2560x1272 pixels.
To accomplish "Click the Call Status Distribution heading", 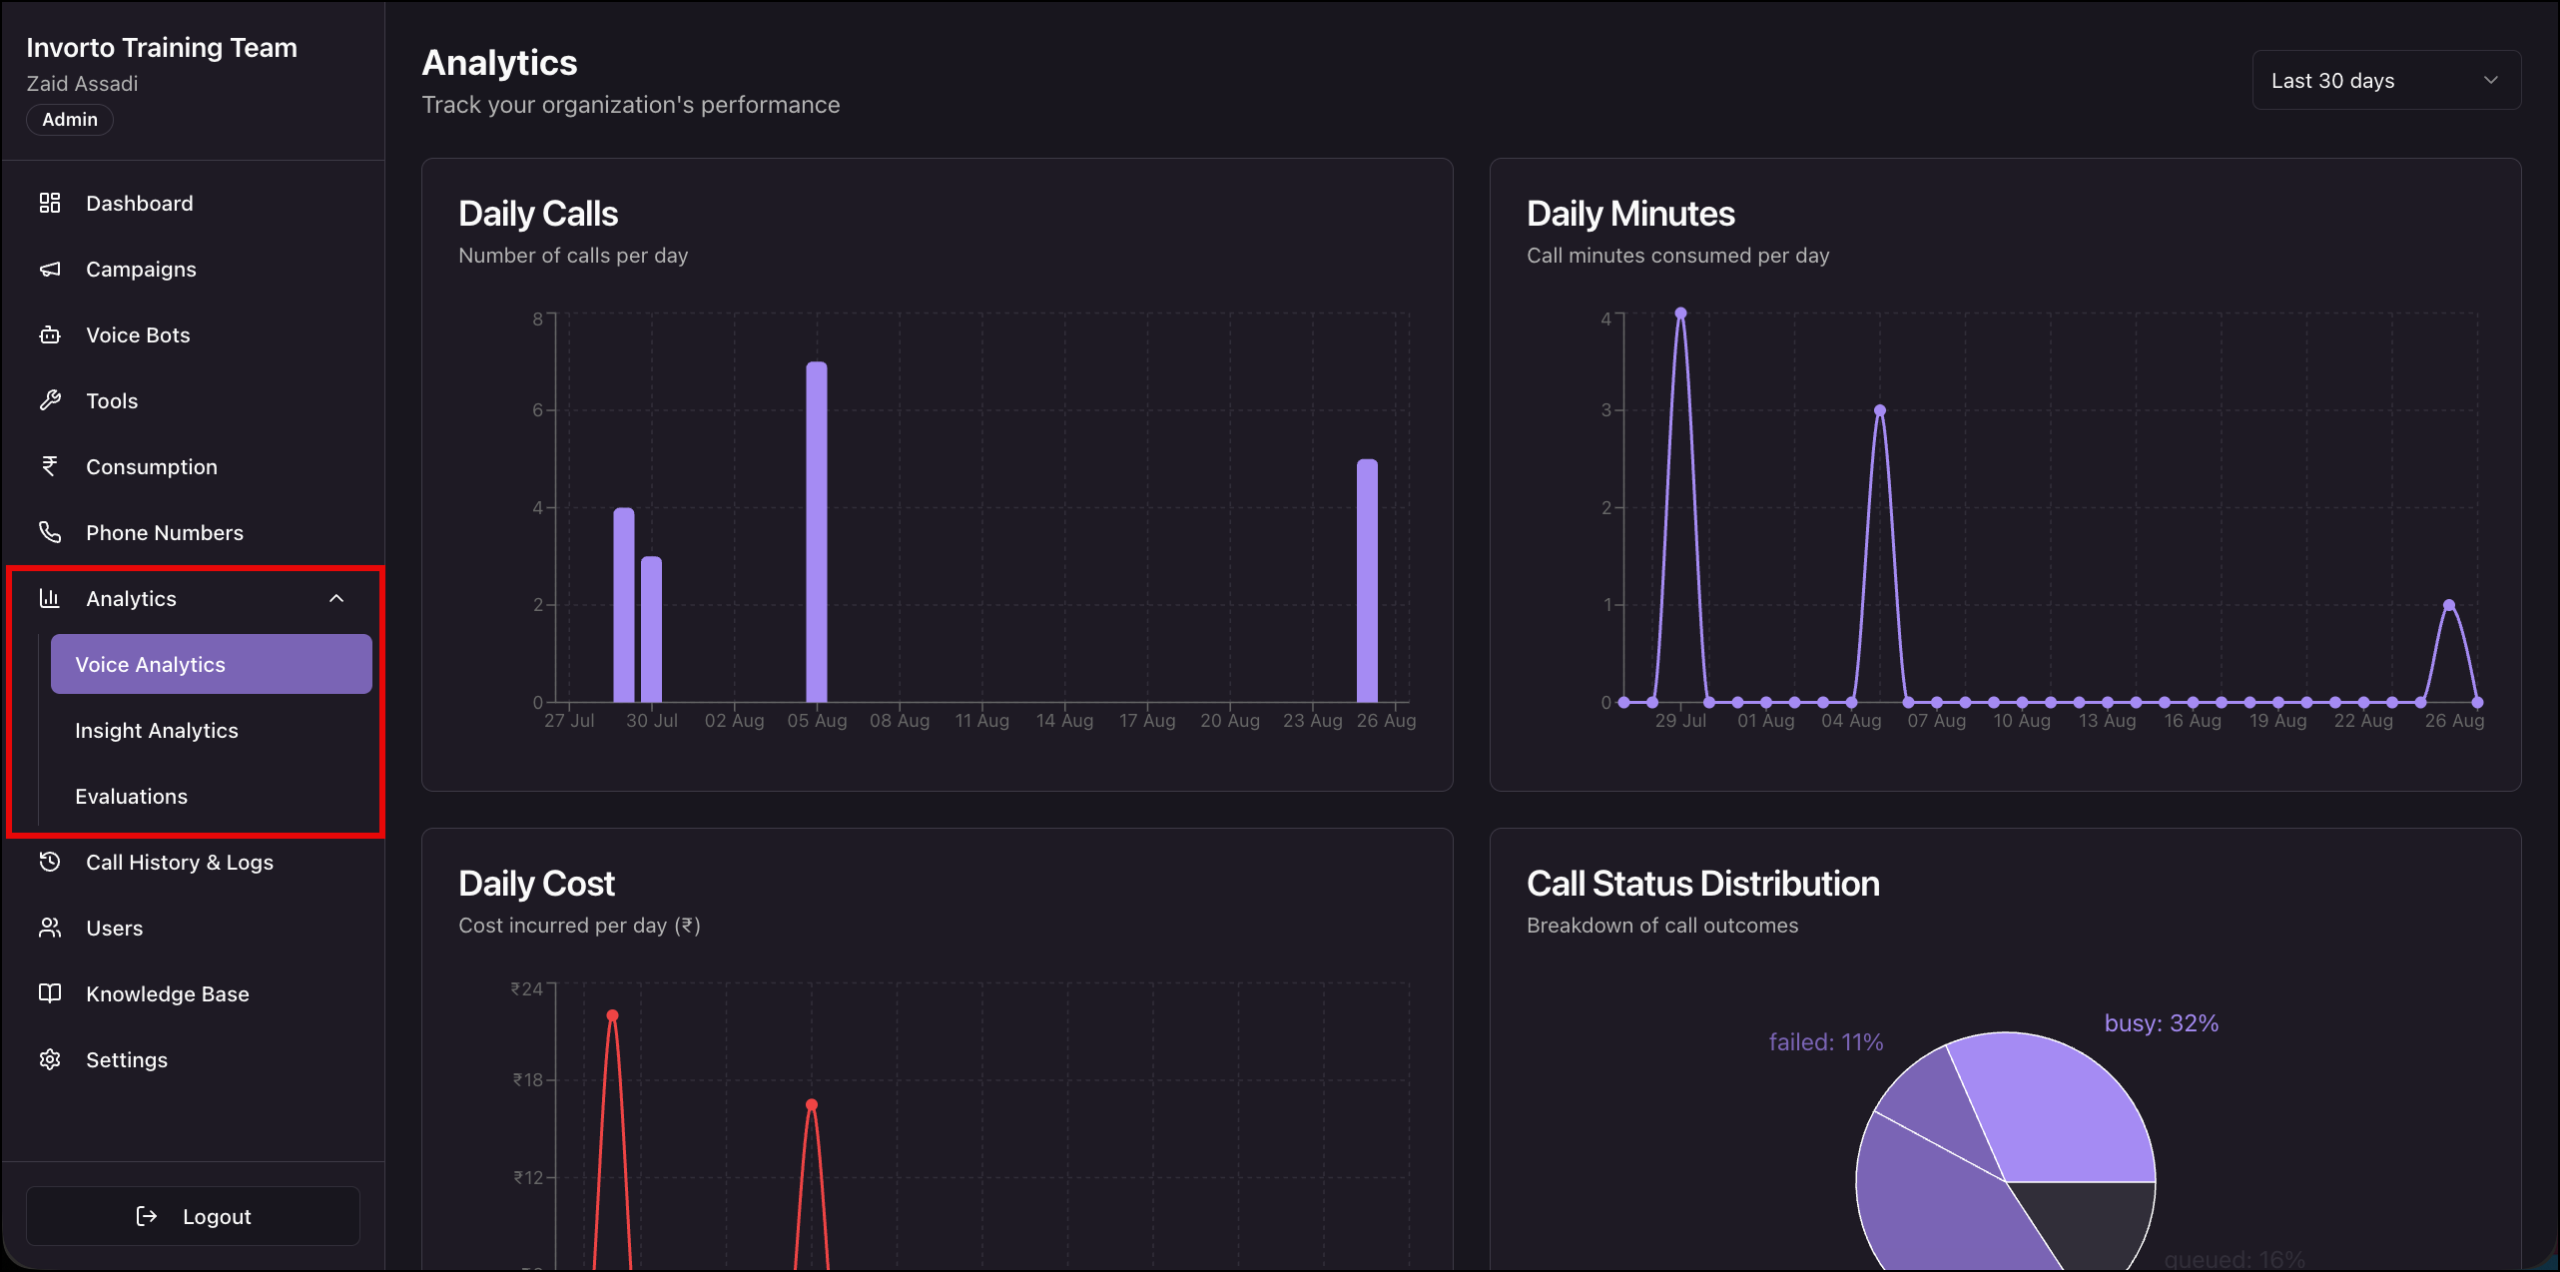I will 1703,883.
